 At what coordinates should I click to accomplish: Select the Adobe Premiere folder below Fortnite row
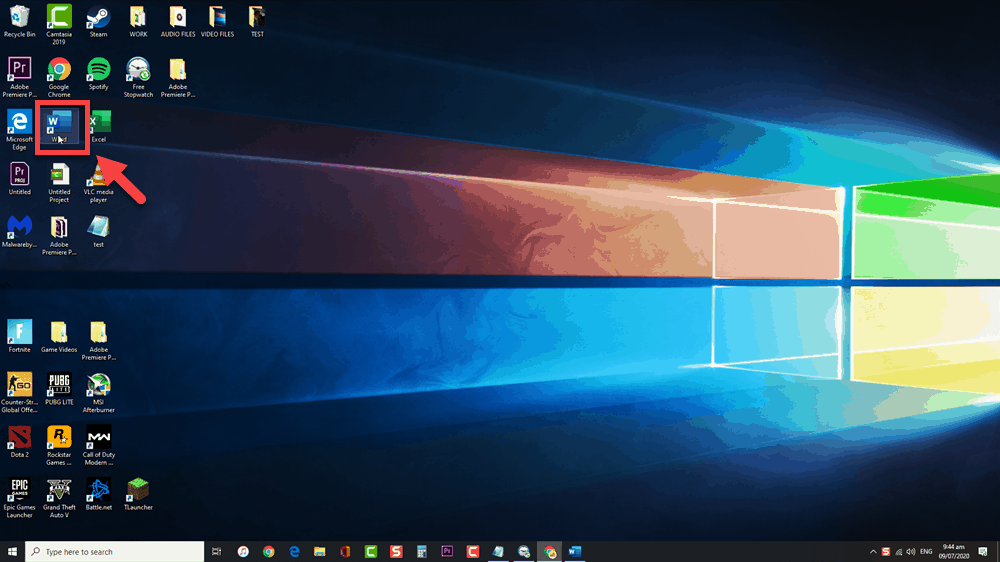(98, 340)
